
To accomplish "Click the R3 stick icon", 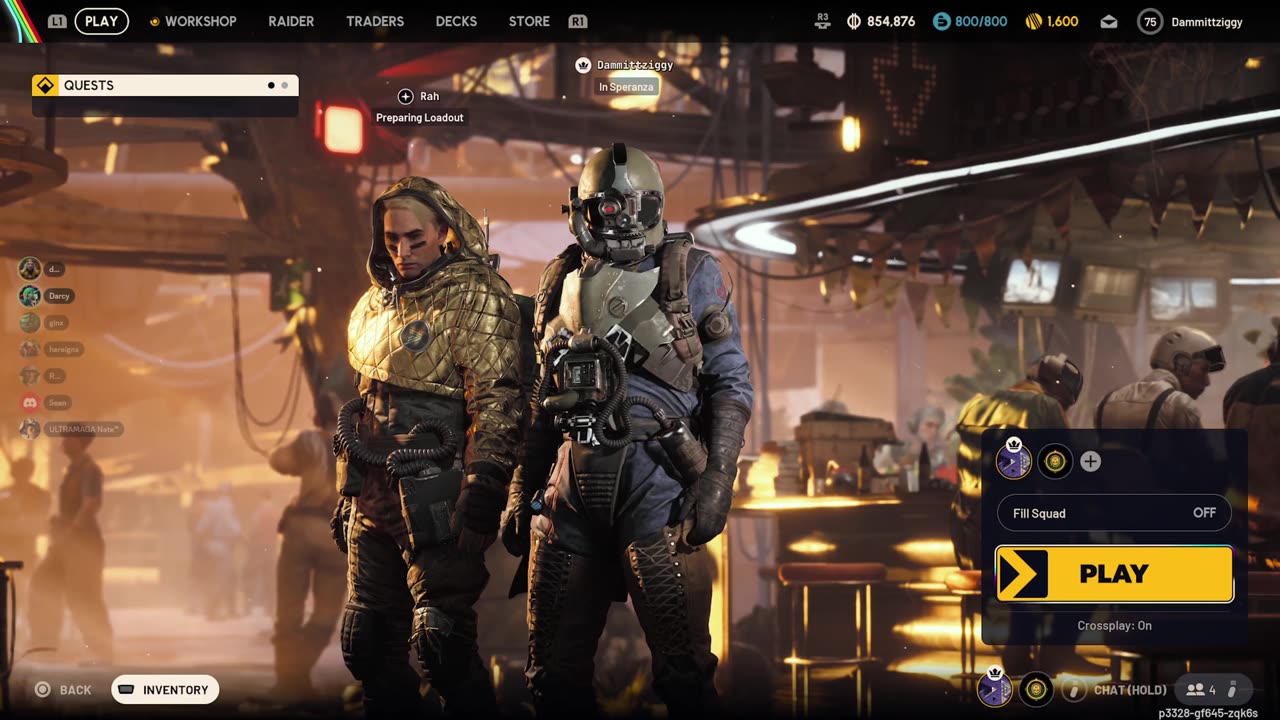I will [x=823, y=20].
